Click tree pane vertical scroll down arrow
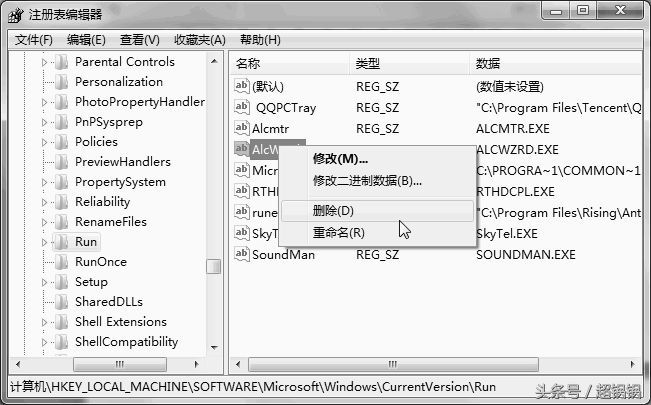The width and height of the screenshot is (651, 405). click(214, 347)
